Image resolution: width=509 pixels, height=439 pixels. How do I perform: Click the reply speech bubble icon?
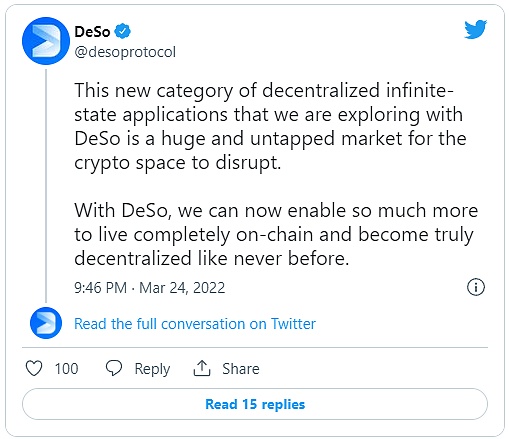point(114,368)
